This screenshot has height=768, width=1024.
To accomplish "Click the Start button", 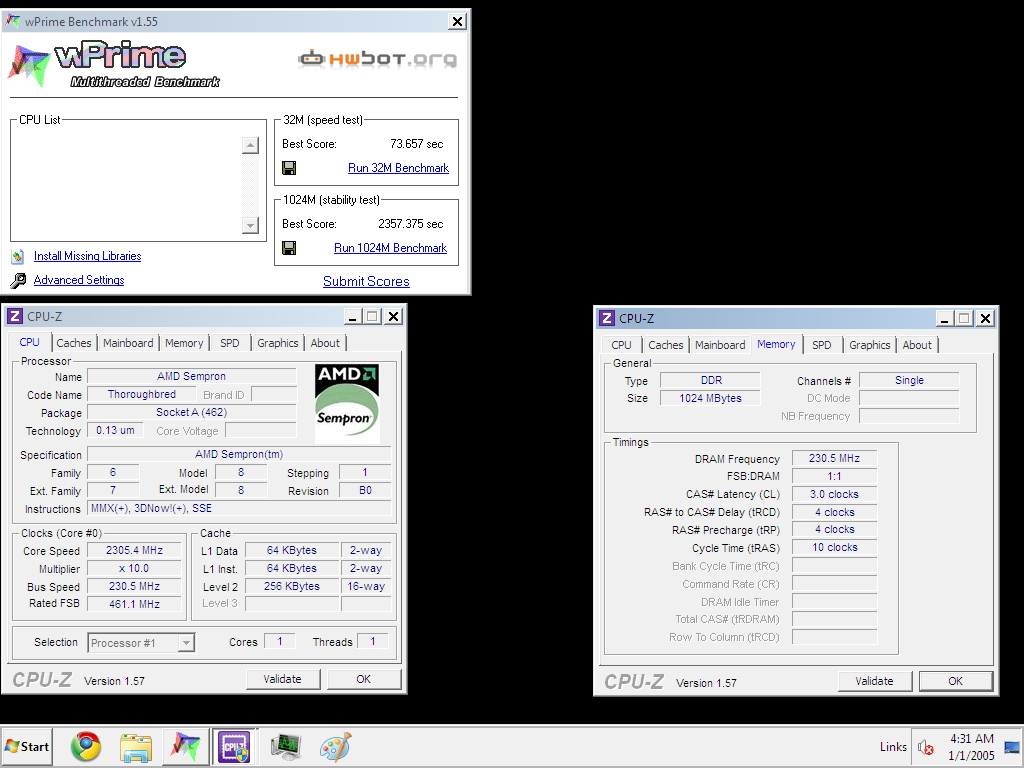I will tap(27, 746).
